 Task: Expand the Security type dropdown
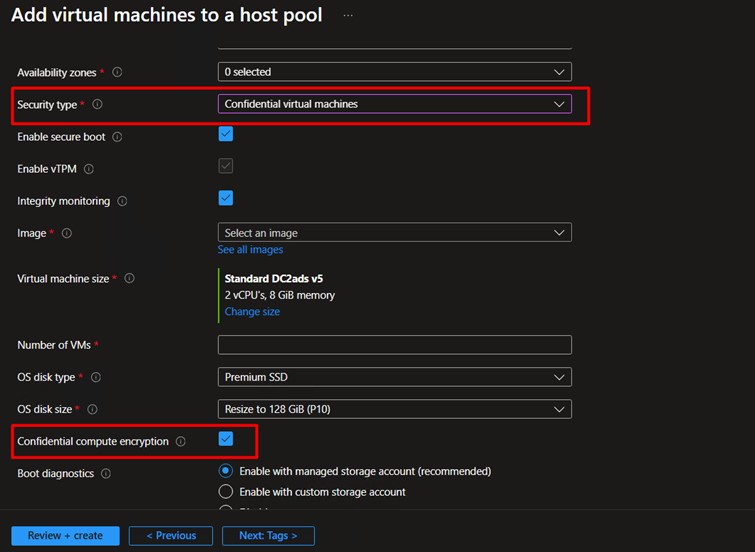point(394,104)
